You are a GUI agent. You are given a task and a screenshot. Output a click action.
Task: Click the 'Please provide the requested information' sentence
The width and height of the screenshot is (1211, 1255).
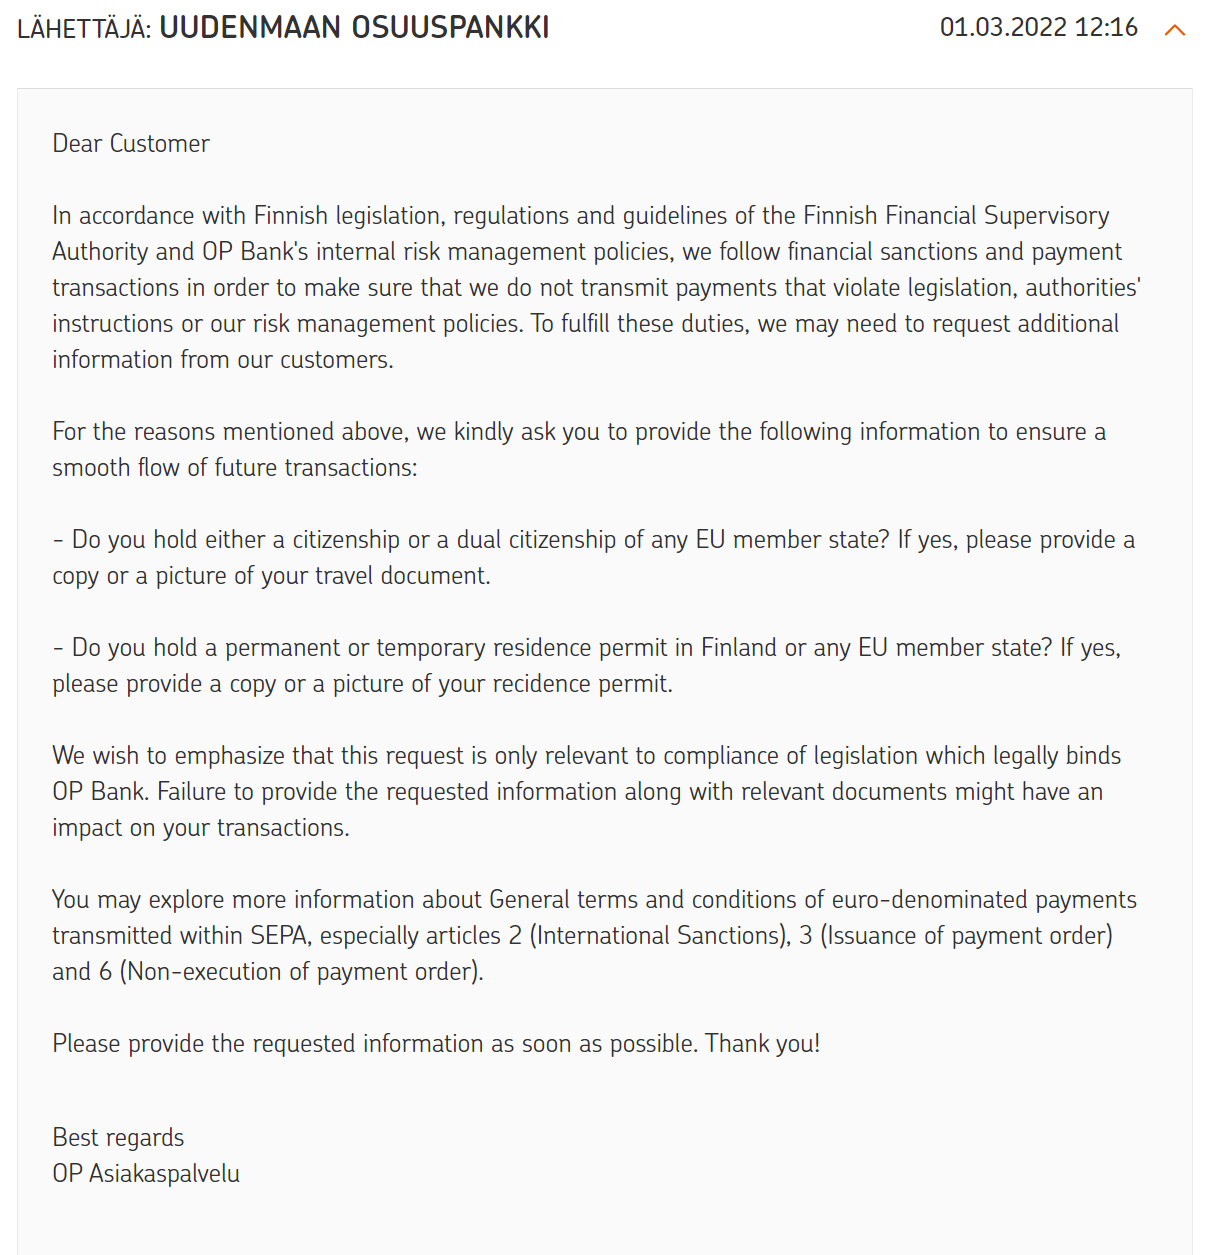pyautogui.click(x=436, y=1044)
